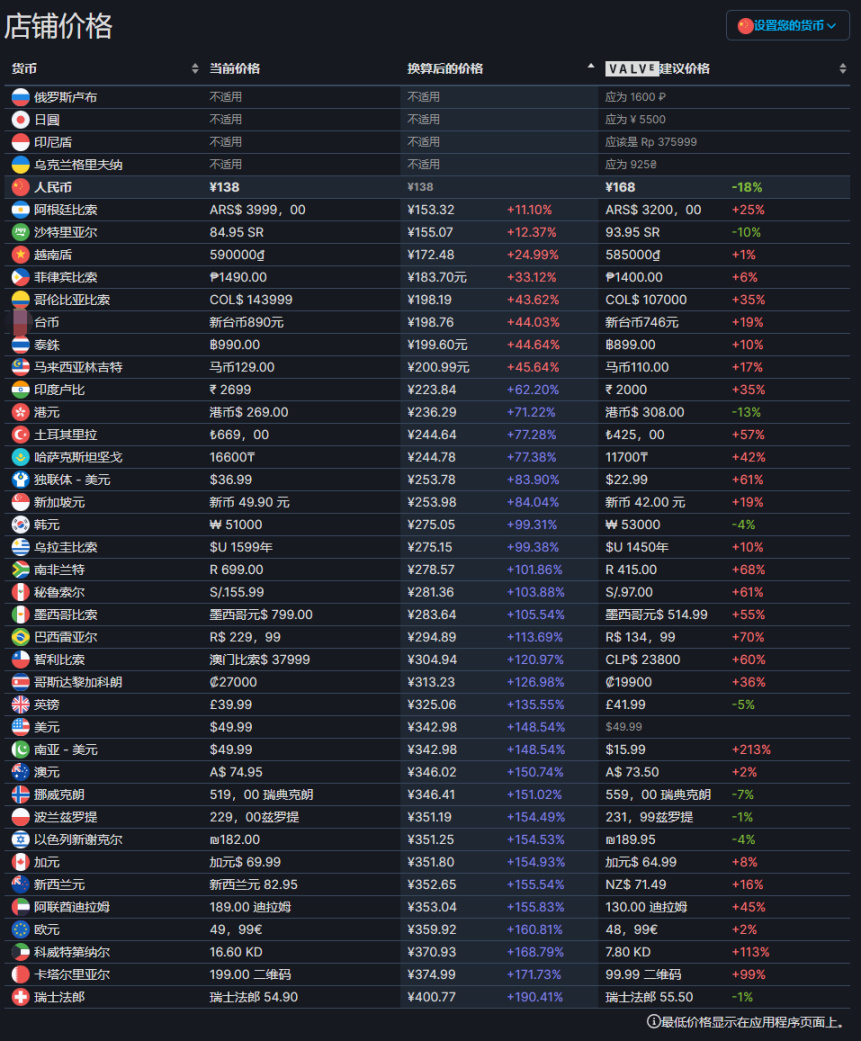The width and height of the screenshot is (861, 1041).
Task: Sort the table by 货币 column
Action: pos(195,69)
